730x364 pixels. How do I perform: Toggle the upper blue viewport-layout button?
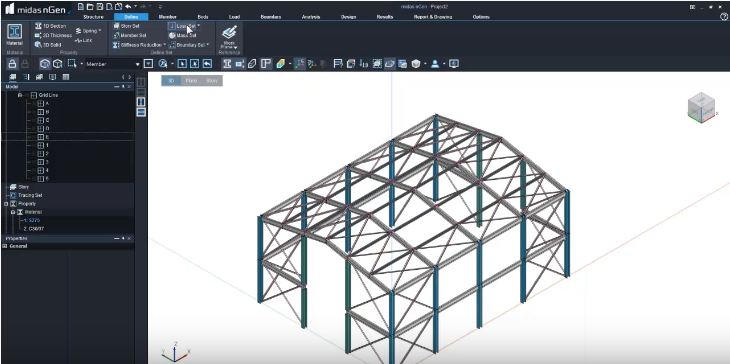click(x=141, y=101)
